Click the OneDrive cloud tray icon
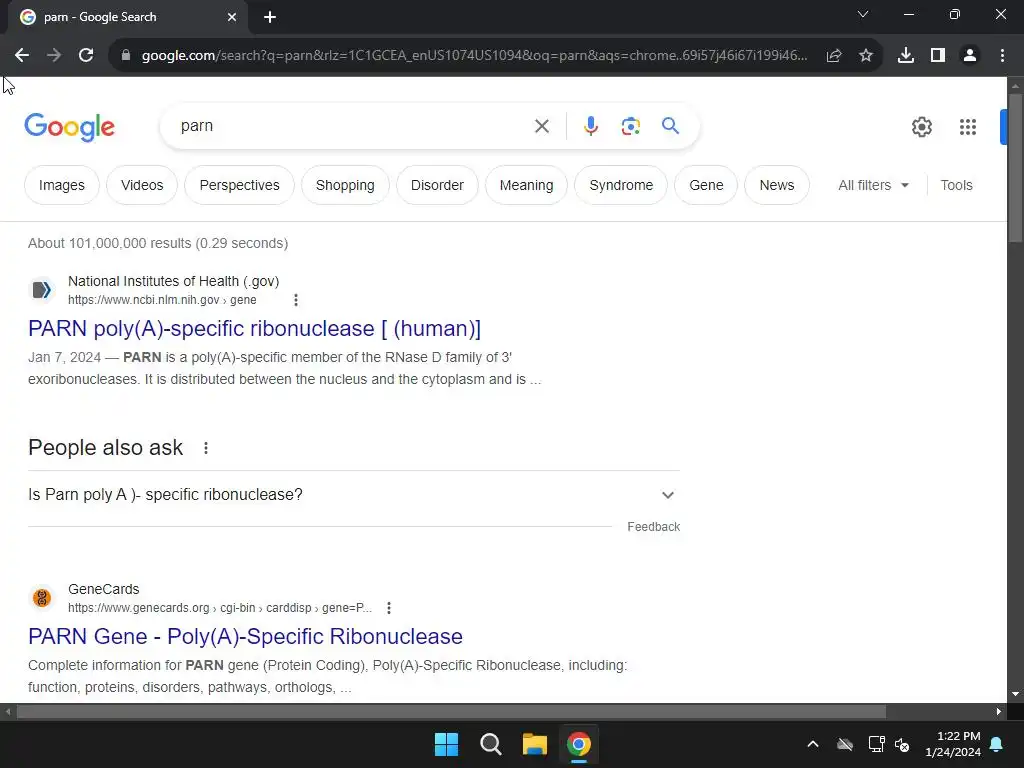Screen dimensions: 1024x768 click(x=845, y=744)
